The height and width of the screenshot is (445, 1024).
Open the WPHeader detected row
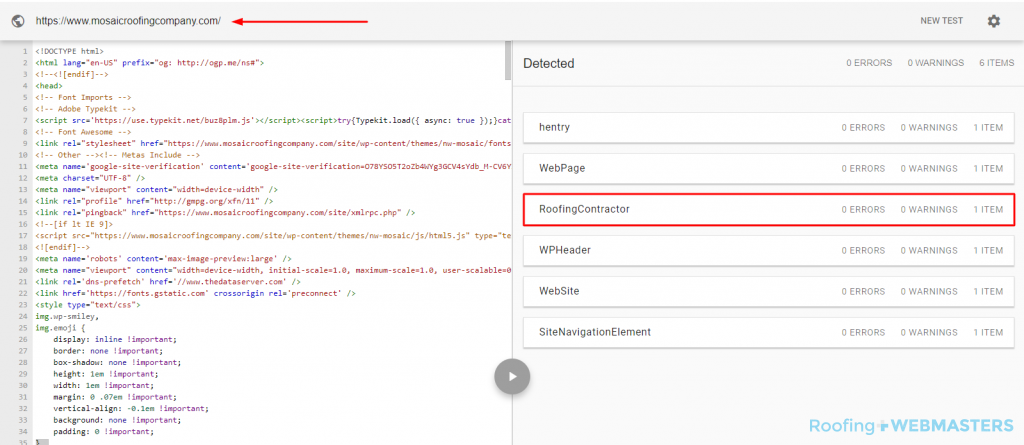[769, 250]
